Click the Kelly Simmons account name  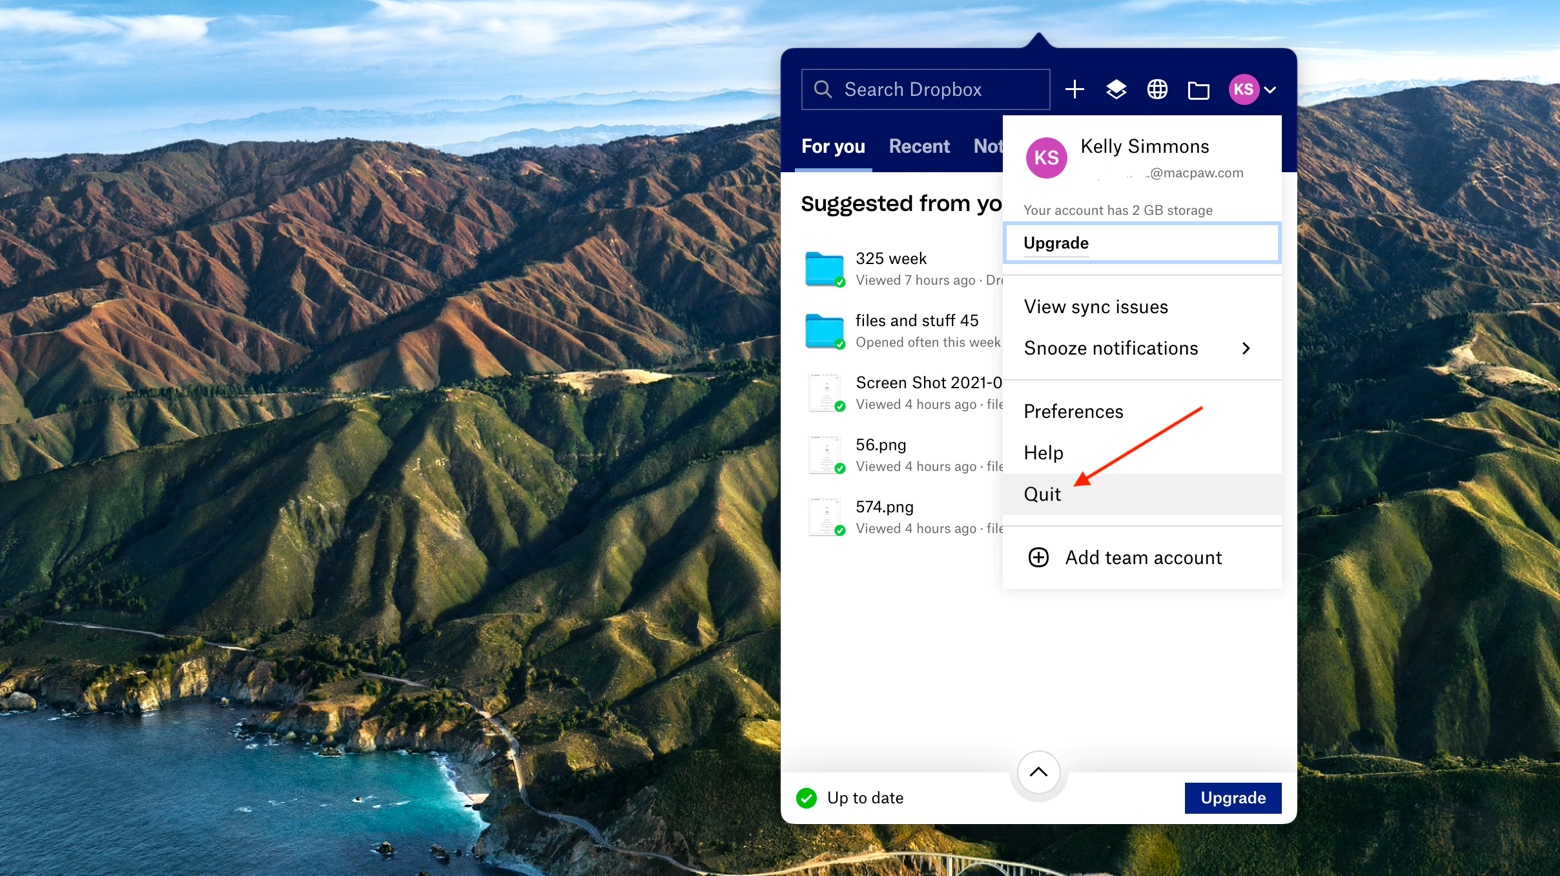click(x=1145, y=146)
